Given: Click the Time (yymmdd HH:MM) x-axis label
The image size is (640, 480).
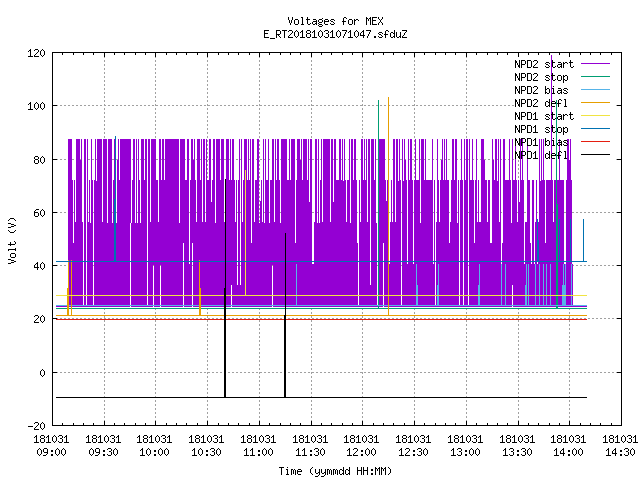Looking at the screenshot, I should pyautogui.click(x=335, y=471).
